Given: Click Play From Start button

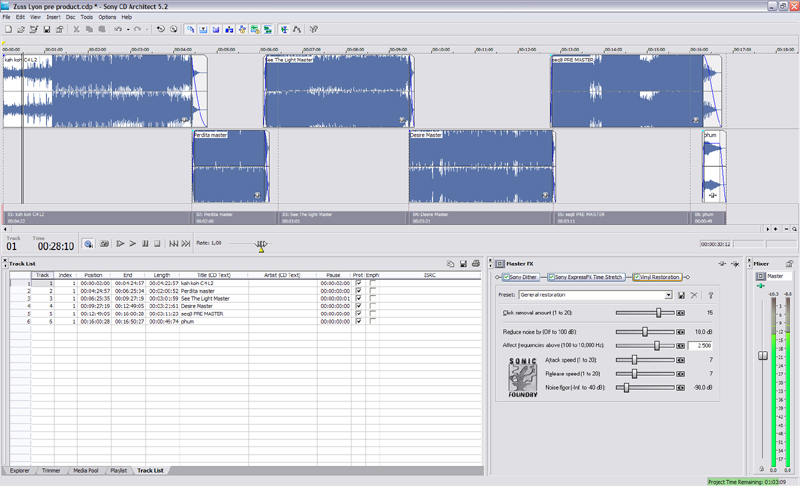Looking at the screenshot, I should coord(120,244).
